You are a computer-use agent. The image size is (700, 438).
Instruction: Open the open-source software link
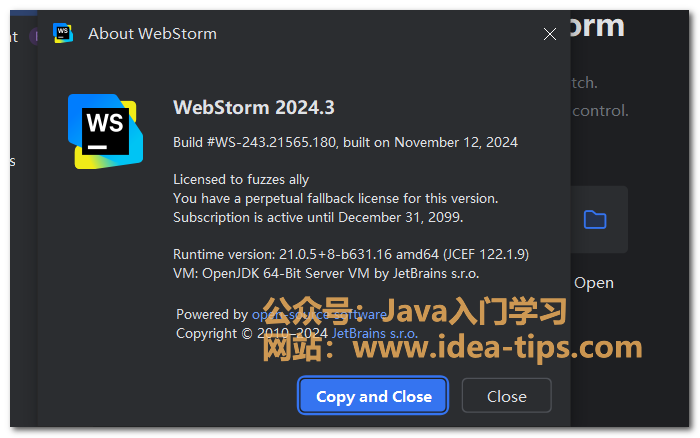[x=318, y=314]
